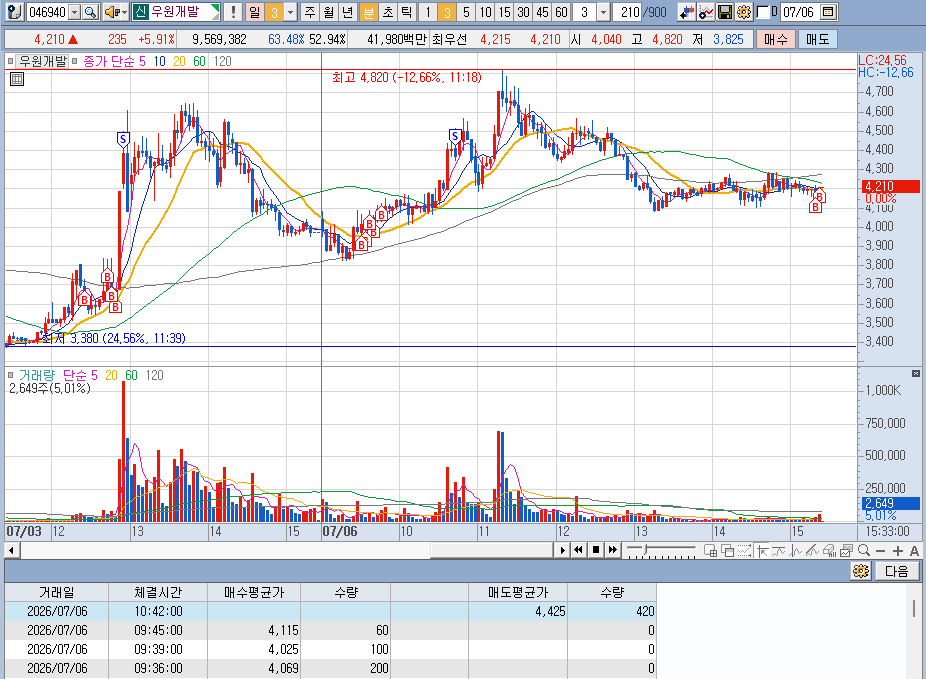Click the bar count field showing 210

click(627, 12)
